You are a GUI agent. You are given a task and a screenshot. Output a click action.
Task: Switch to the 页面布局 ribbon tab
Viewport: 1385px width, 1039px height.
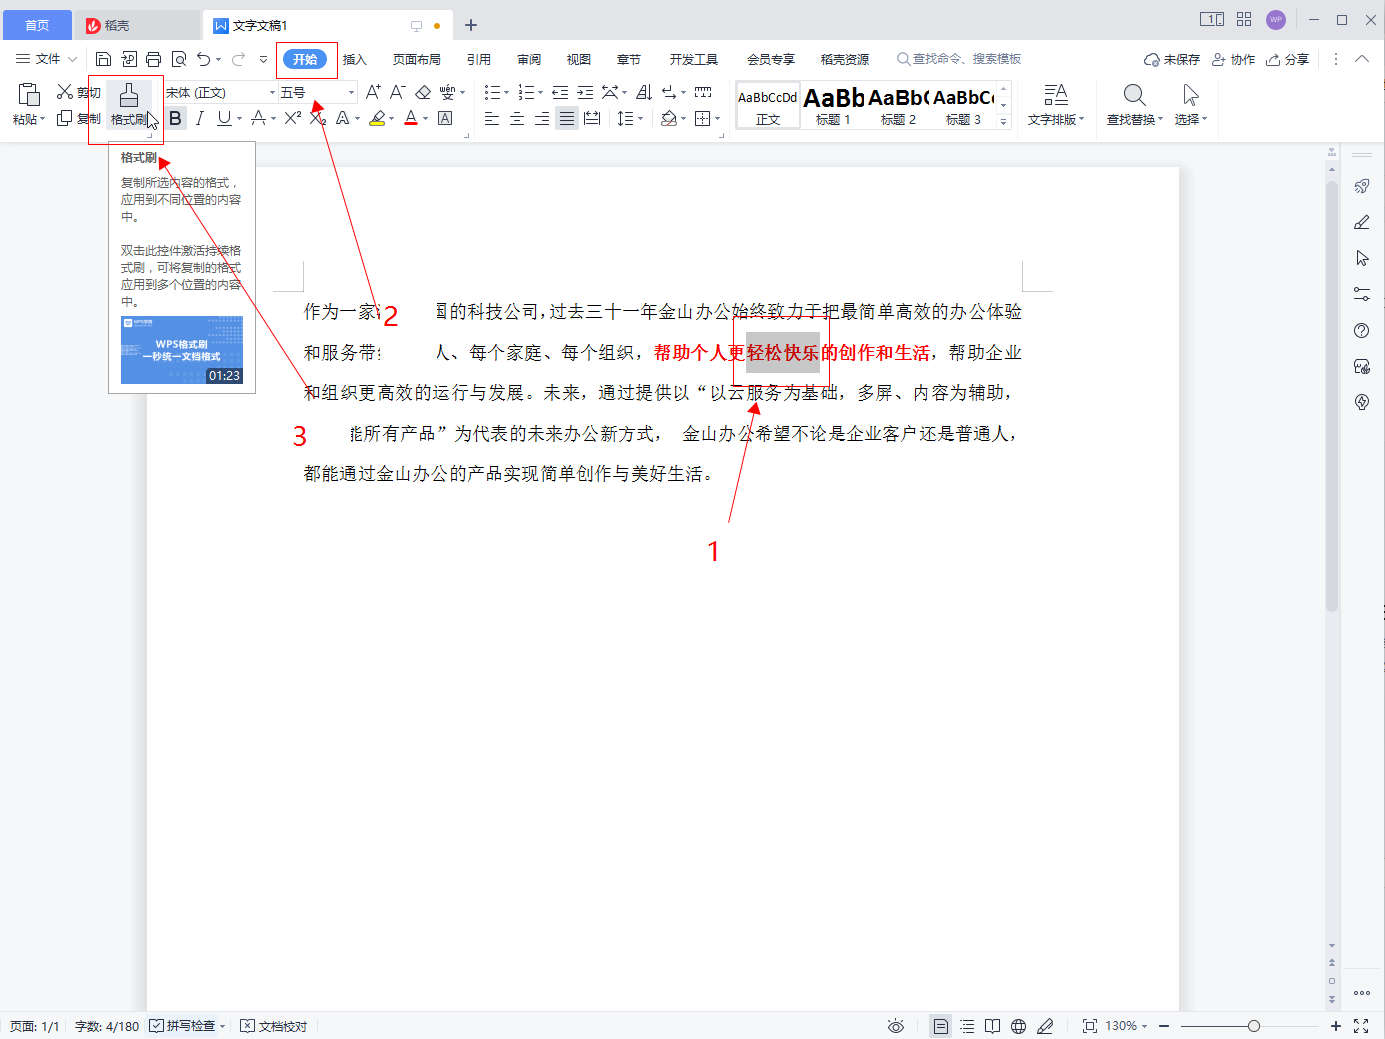pyautogui.click(x=417, y=59)
